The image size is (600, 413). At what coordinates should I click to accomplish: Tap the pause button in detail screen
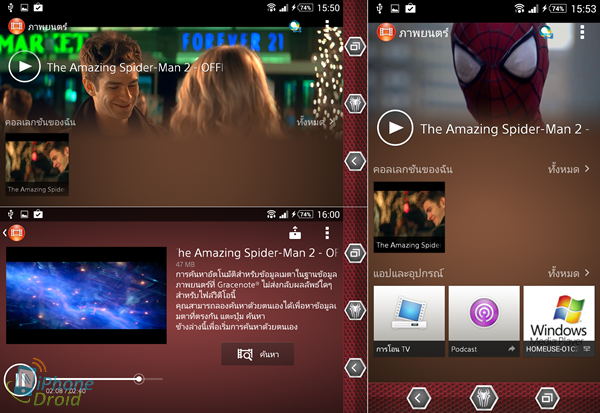(x=20, y=380)
